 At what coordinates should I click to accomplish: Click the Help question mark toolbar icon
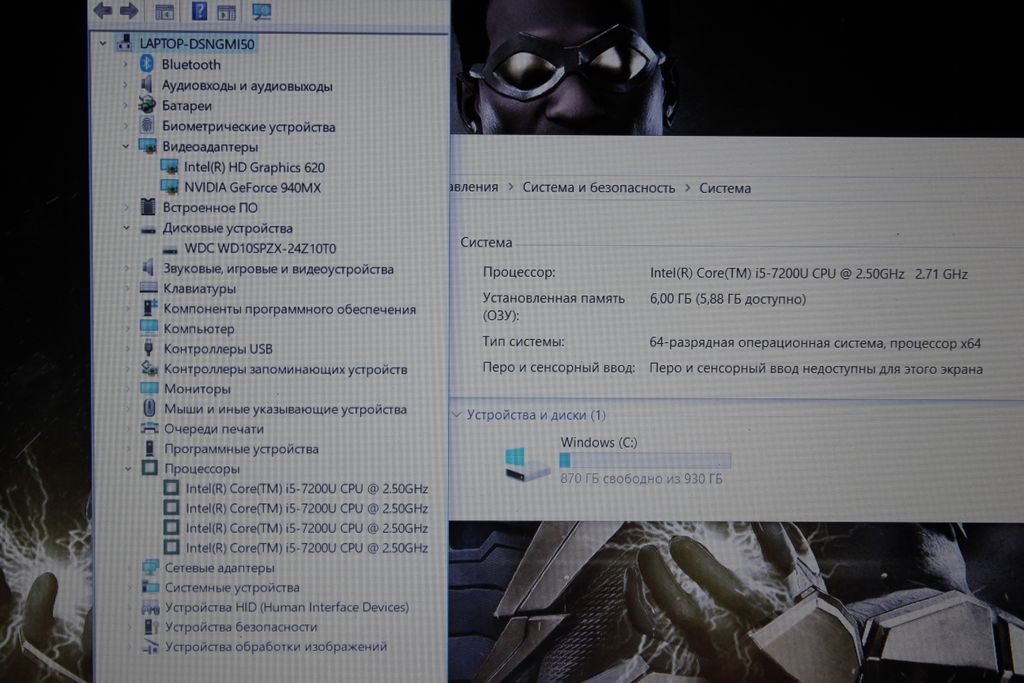click(x=199, y=10)
